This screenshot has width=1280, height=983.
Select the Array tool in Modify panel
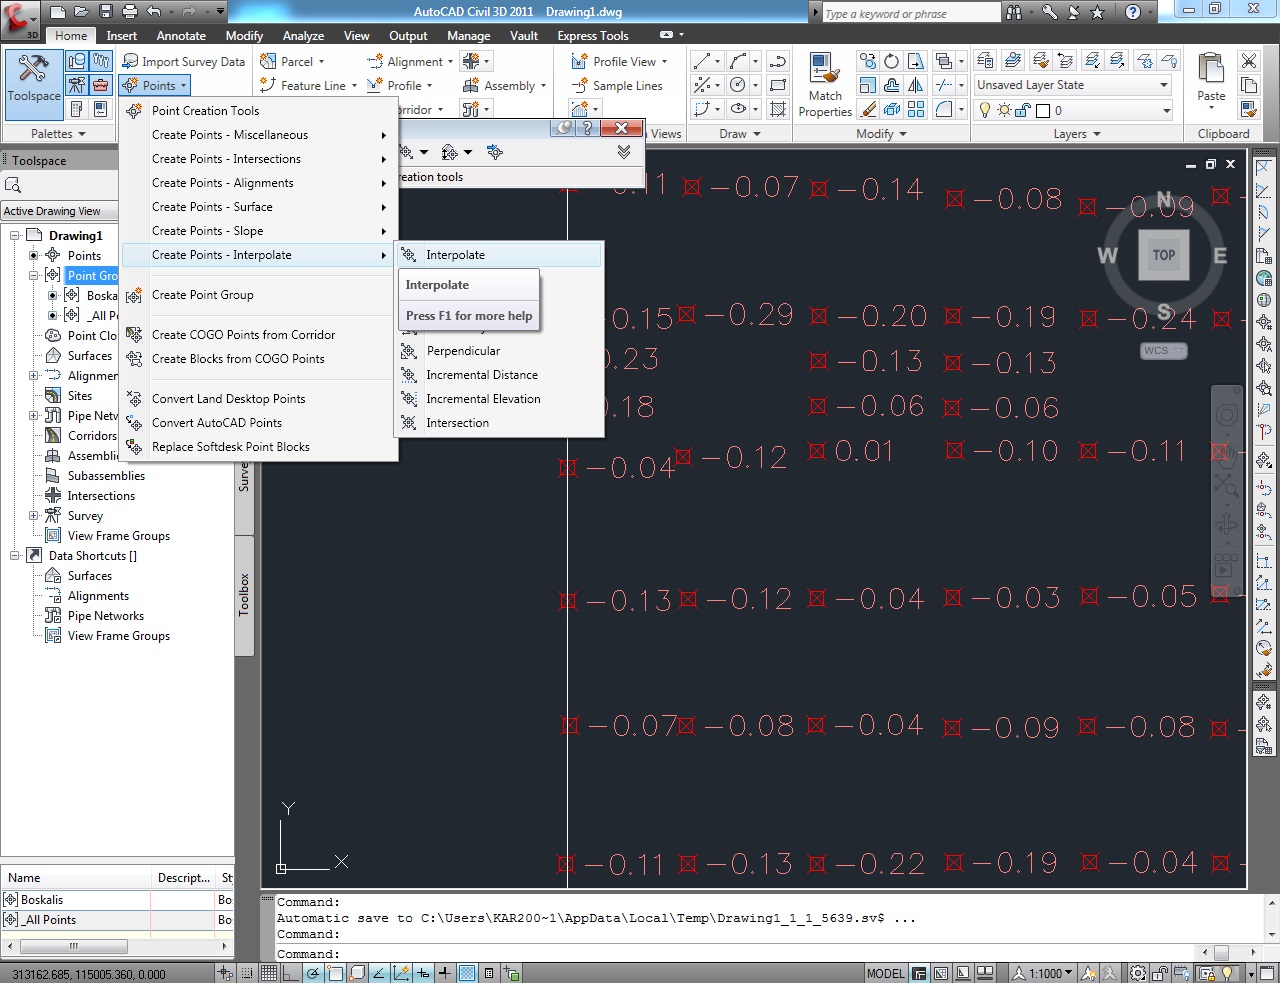(x=916, y=109)
